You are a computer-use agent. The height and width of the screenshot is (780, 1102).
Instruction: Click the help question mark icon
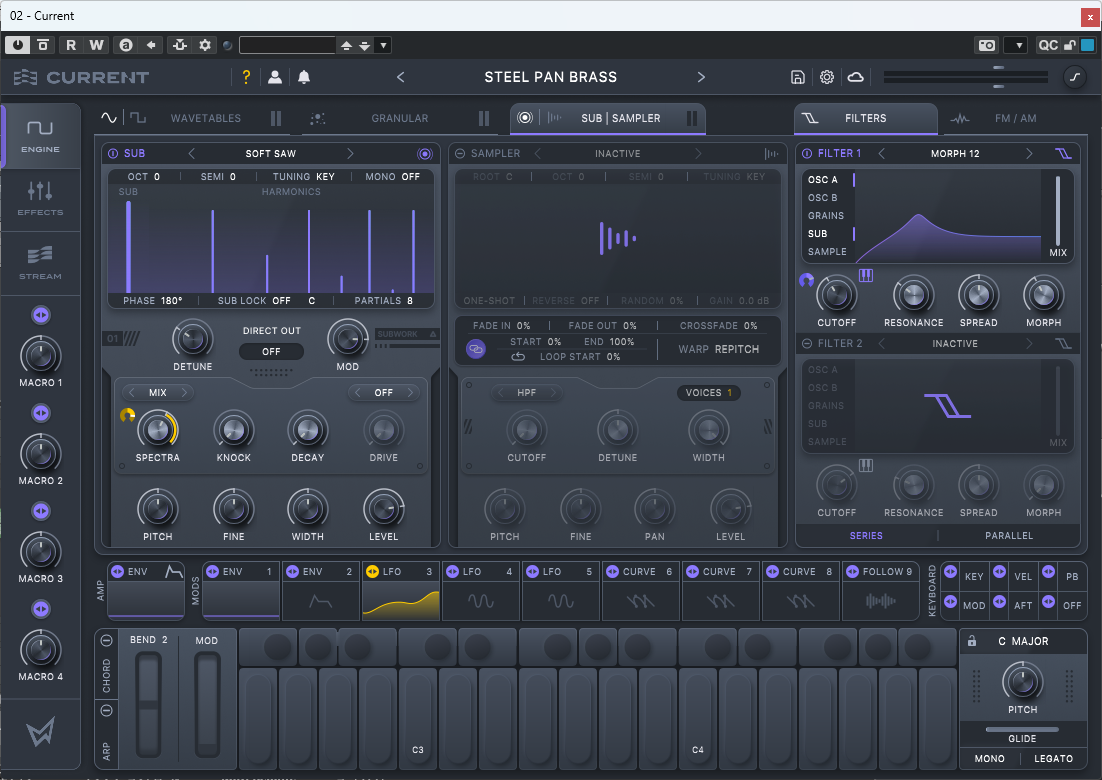click(246, 77)
